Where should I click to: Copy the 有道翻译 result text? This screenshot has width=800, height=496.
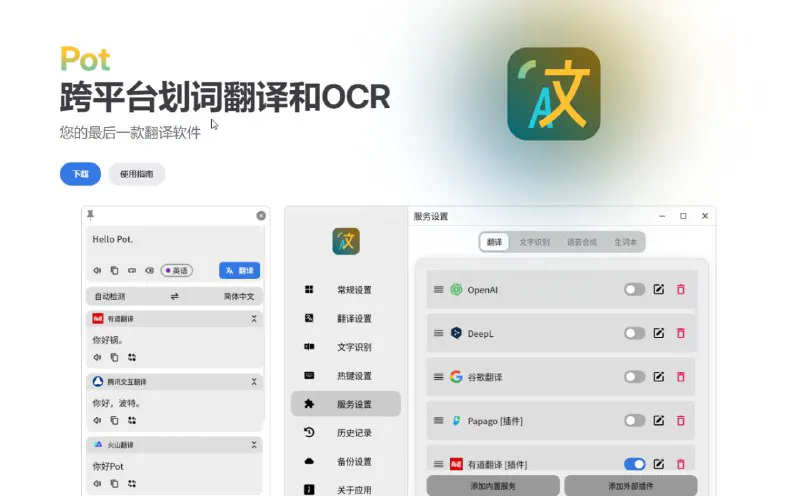click(x=114, y=357)
